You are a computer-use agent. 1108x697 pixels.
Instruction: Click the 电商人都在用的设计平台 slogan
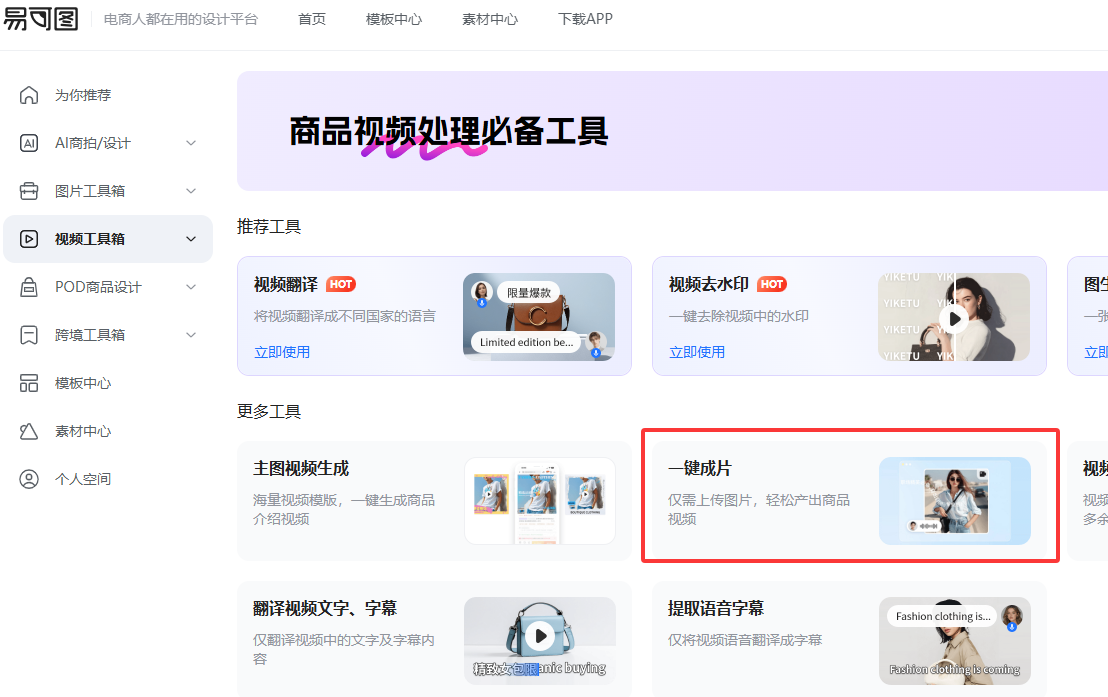[x=181, y=19]
